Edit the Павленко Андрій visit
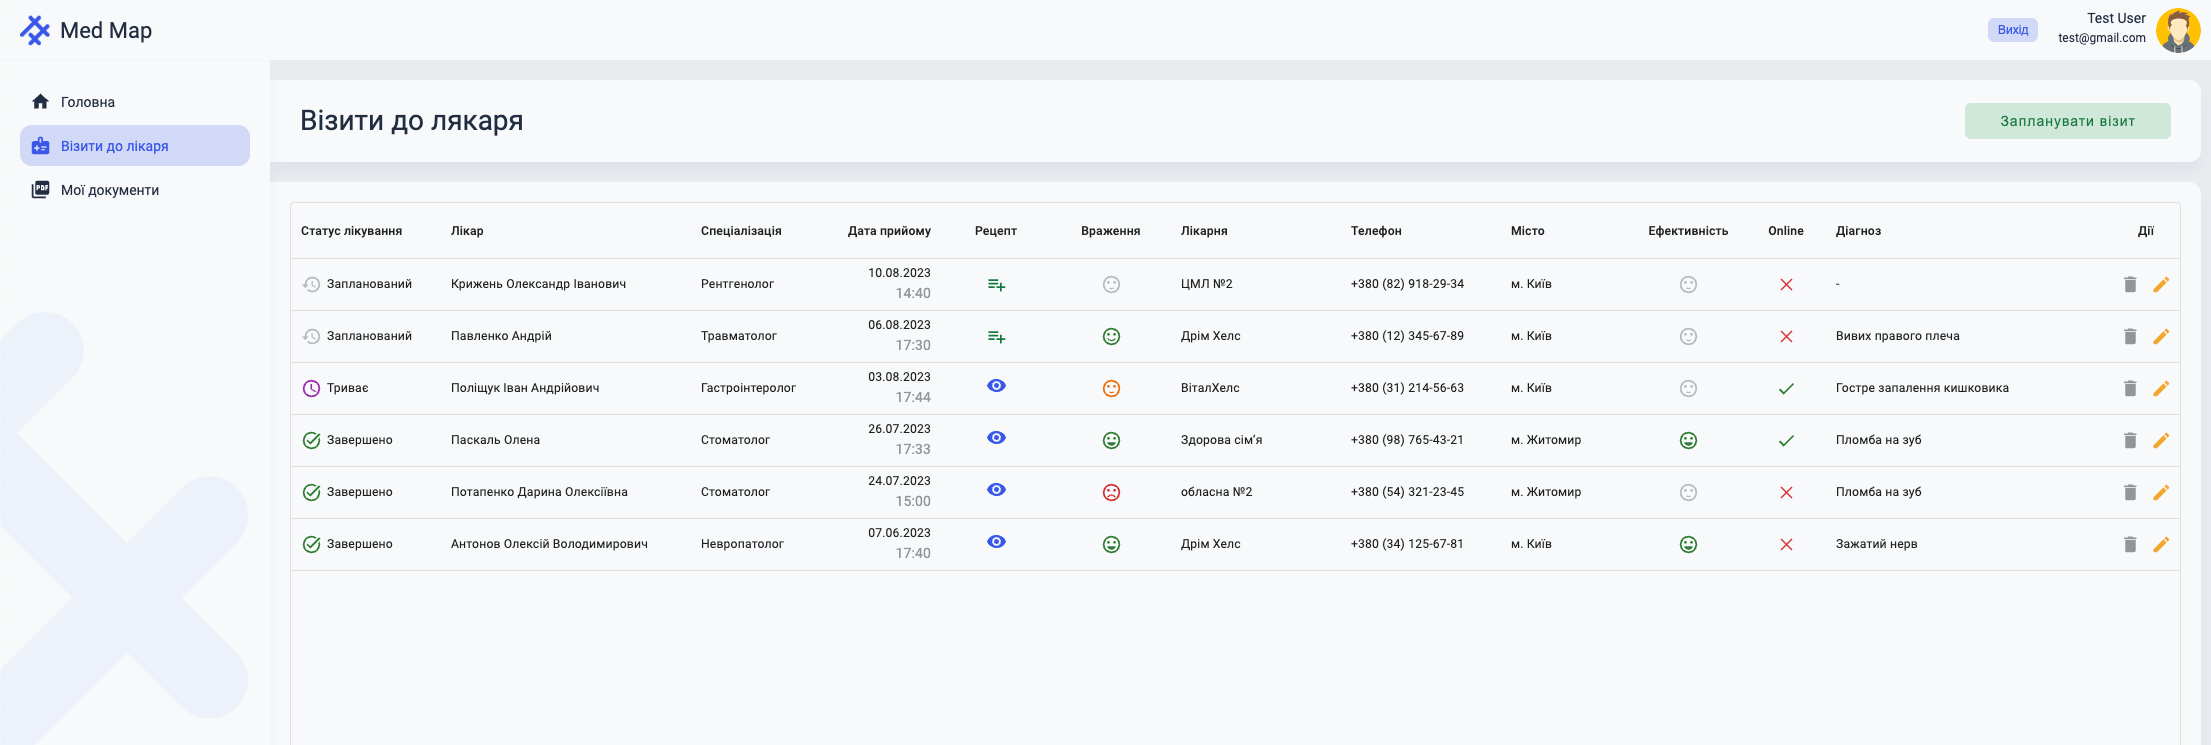This screenshot has width=2211, height=745. point(2161,336)
